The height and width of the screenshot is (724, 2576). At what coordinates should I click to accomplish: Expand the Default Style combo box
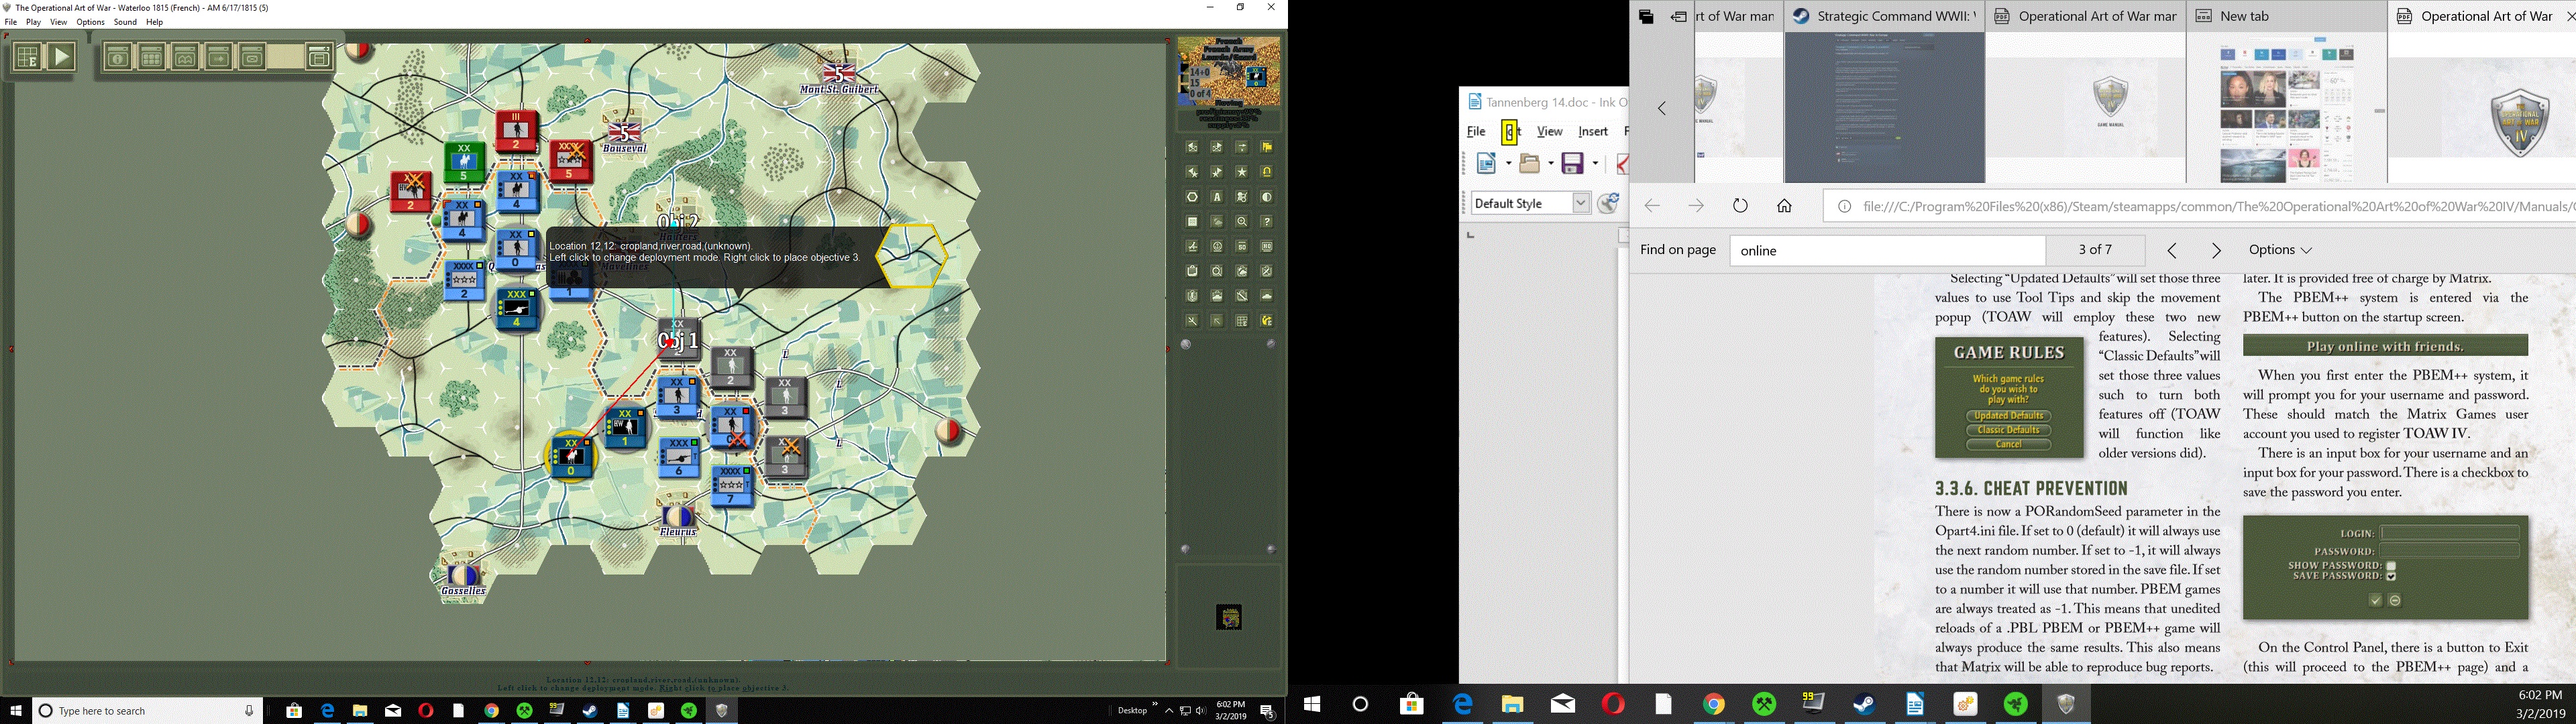[x=1581, y=203]
